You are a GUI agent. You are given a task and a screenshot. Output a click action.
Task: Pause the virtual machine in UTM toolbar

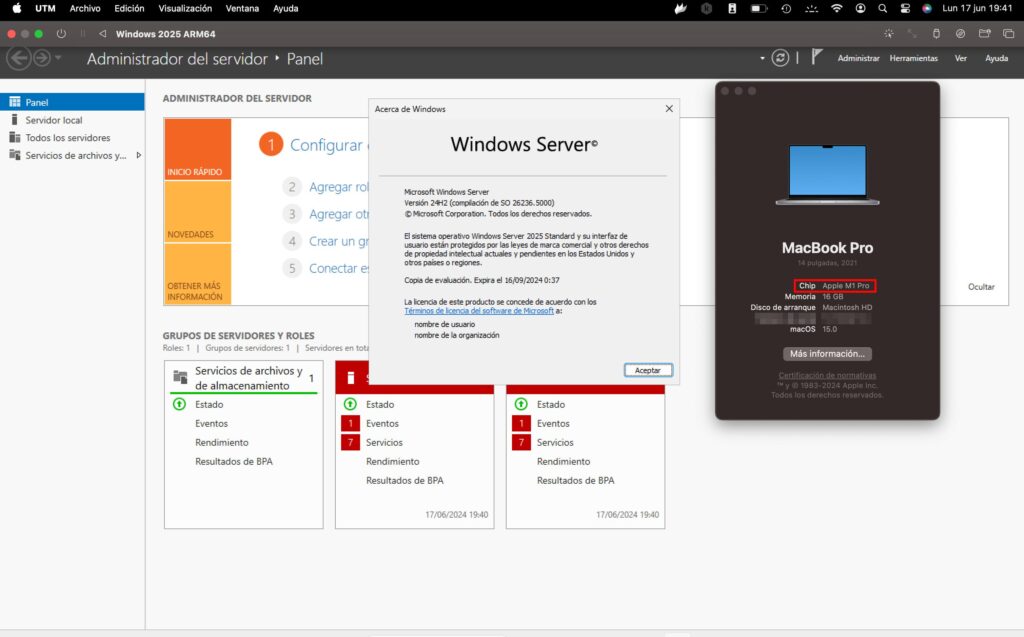[x=83, y=33]
